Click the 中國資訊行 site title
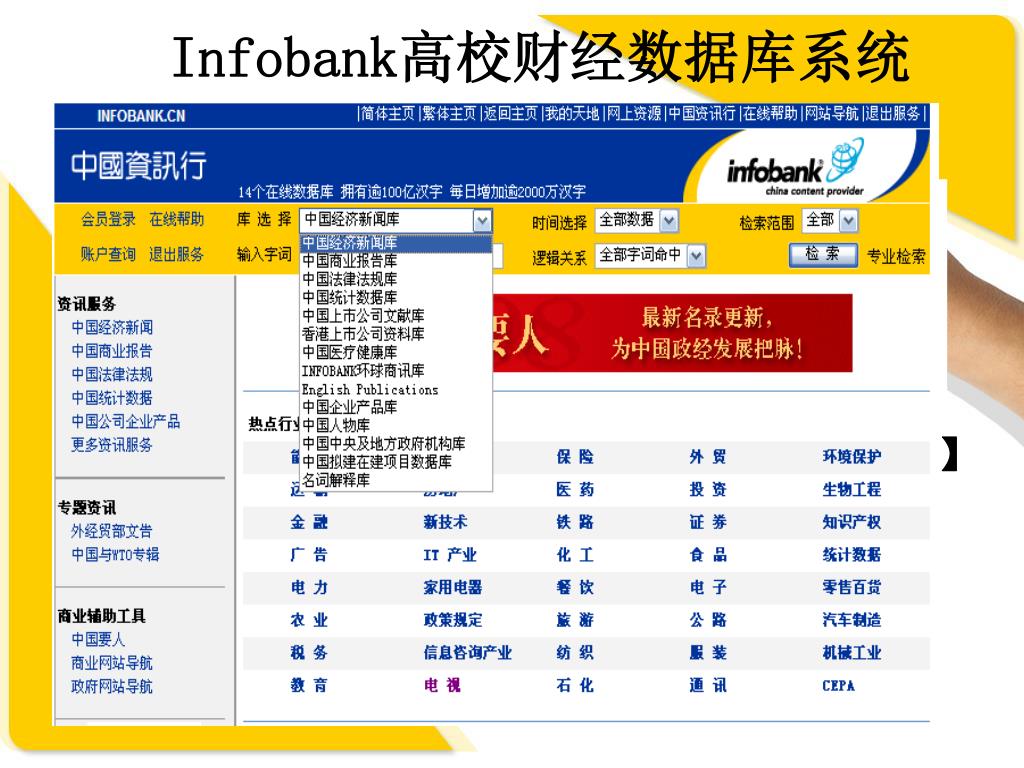The height and width of the screenshot is (768, 1024). [139, 165]
